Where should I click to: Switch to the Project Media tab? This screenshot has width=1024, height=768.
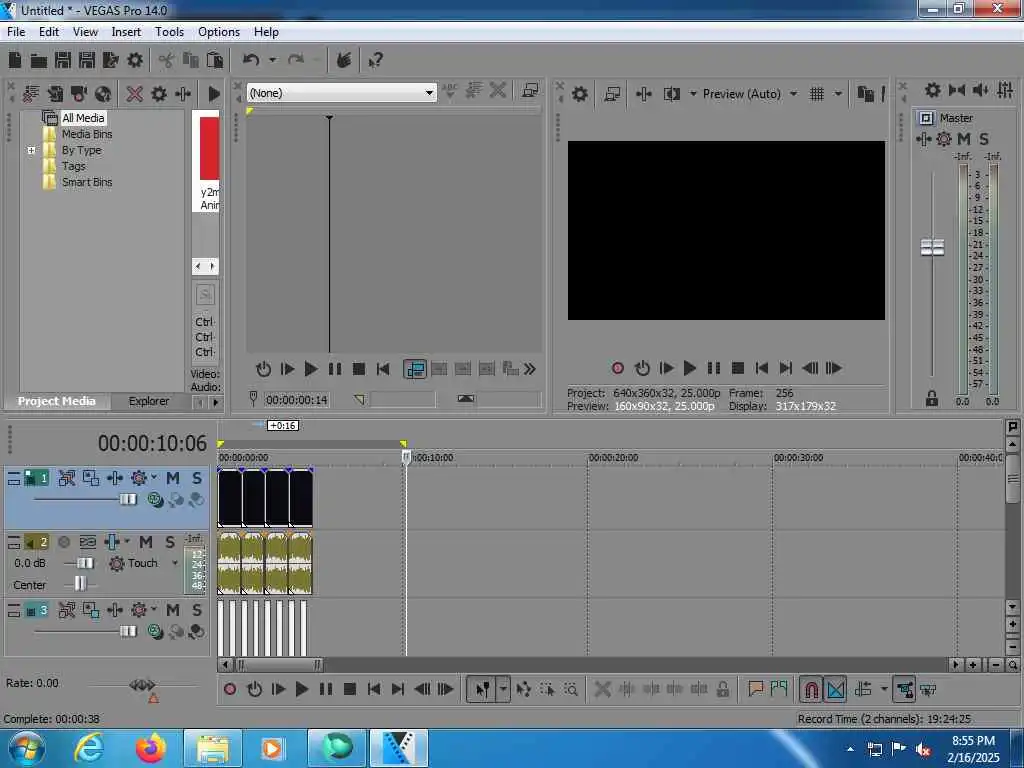point(56,401)
